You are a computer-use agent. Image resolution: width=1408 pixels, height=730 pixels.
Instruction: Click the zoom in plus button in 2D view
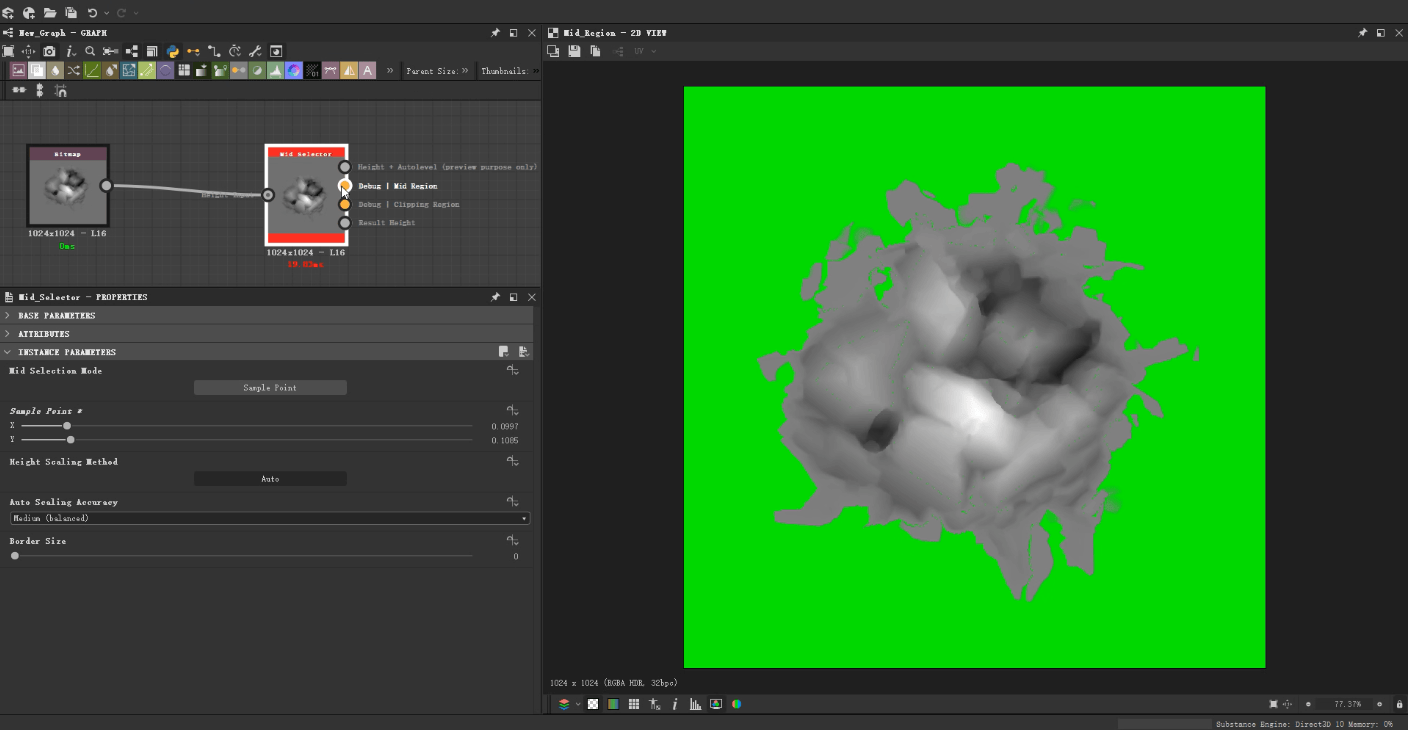[x=1379, y=704]
